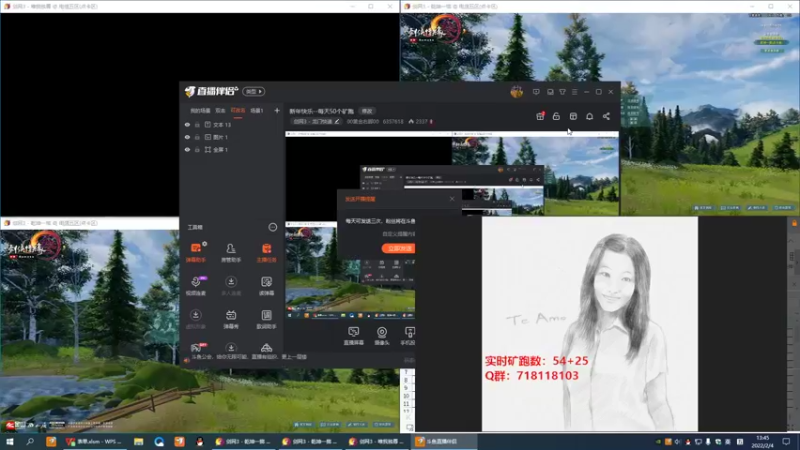Click the 多人连麦 download icon tool
The height and width of the screenshot is (450, 800).
tap(231, 286)
